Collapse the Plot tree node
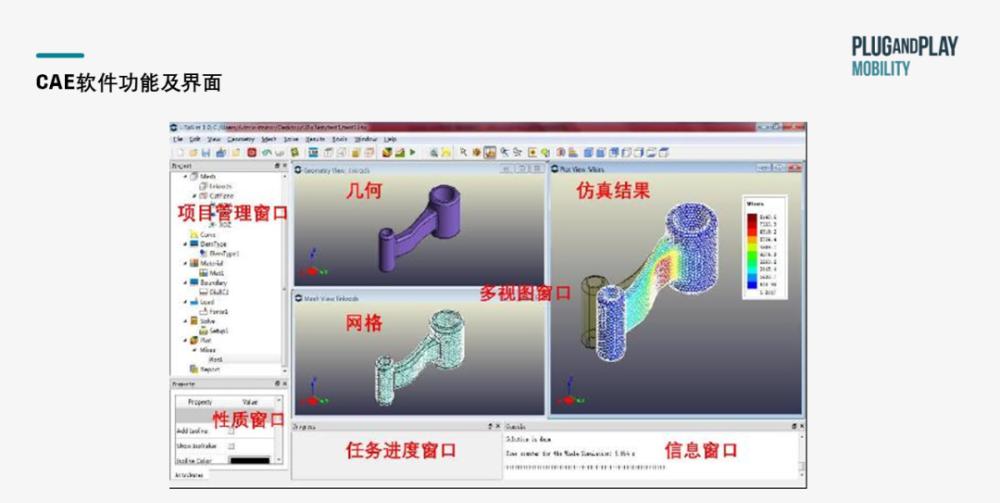The image size is (1000, 503). [186, 340]
